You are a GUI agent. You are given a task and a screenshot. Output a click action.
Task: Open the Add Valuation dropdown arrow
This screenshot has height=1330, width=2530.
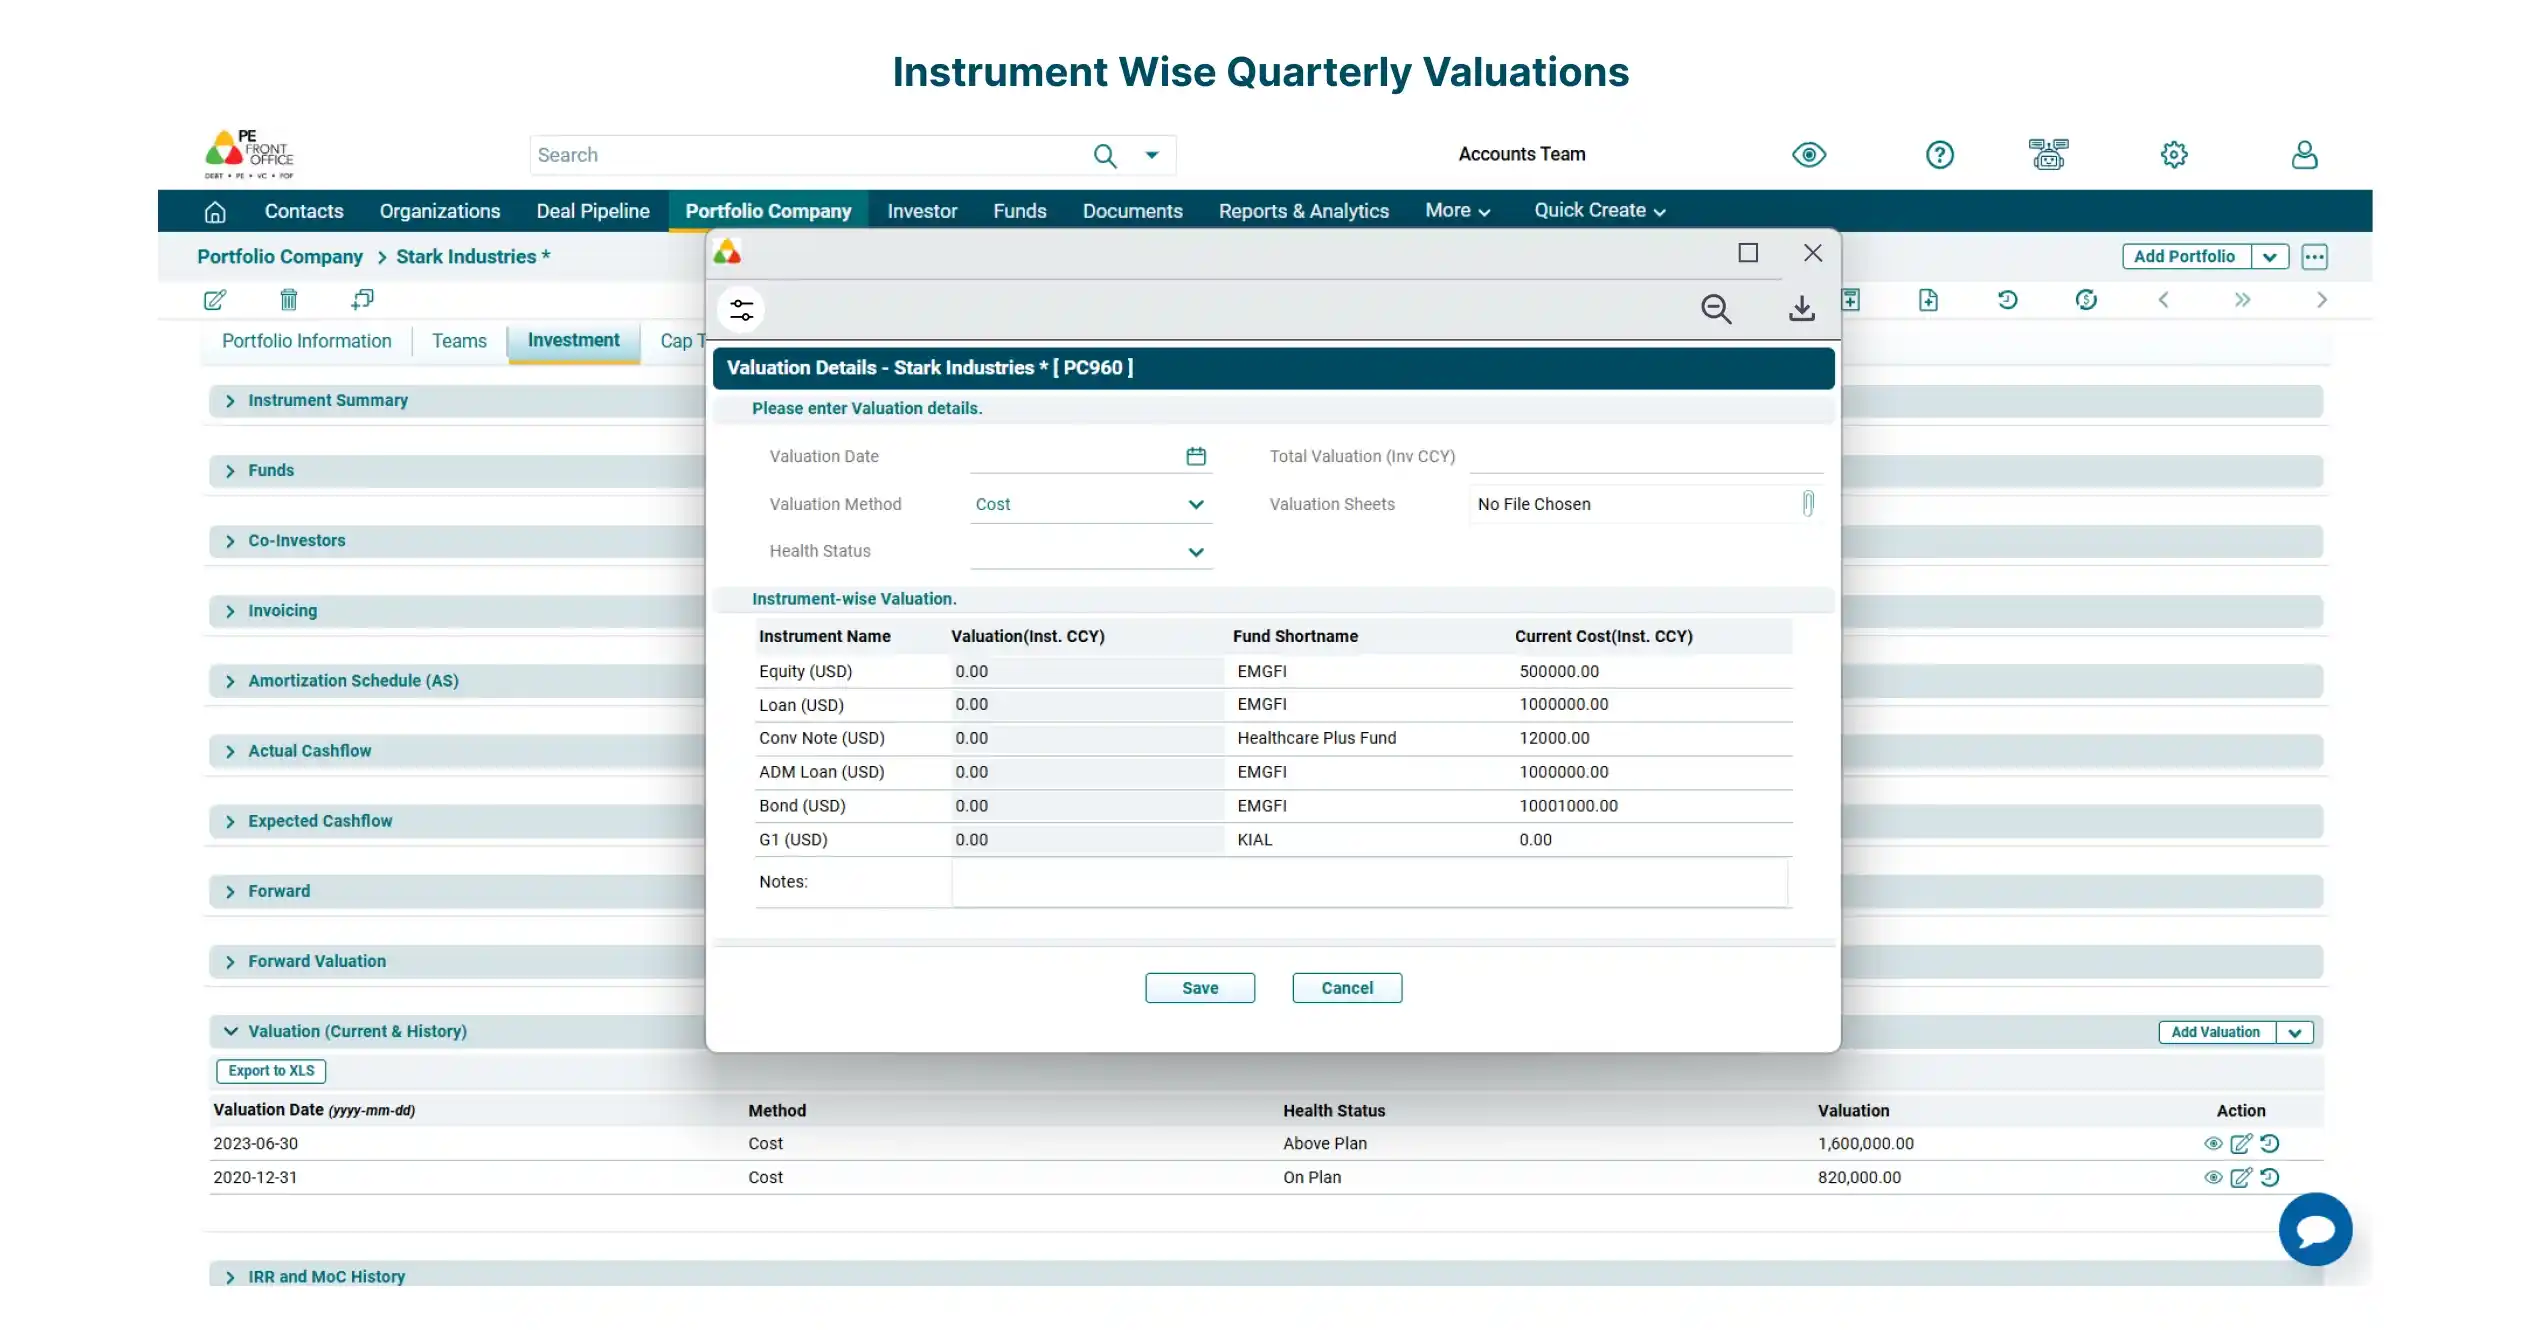point(2295,1032)
